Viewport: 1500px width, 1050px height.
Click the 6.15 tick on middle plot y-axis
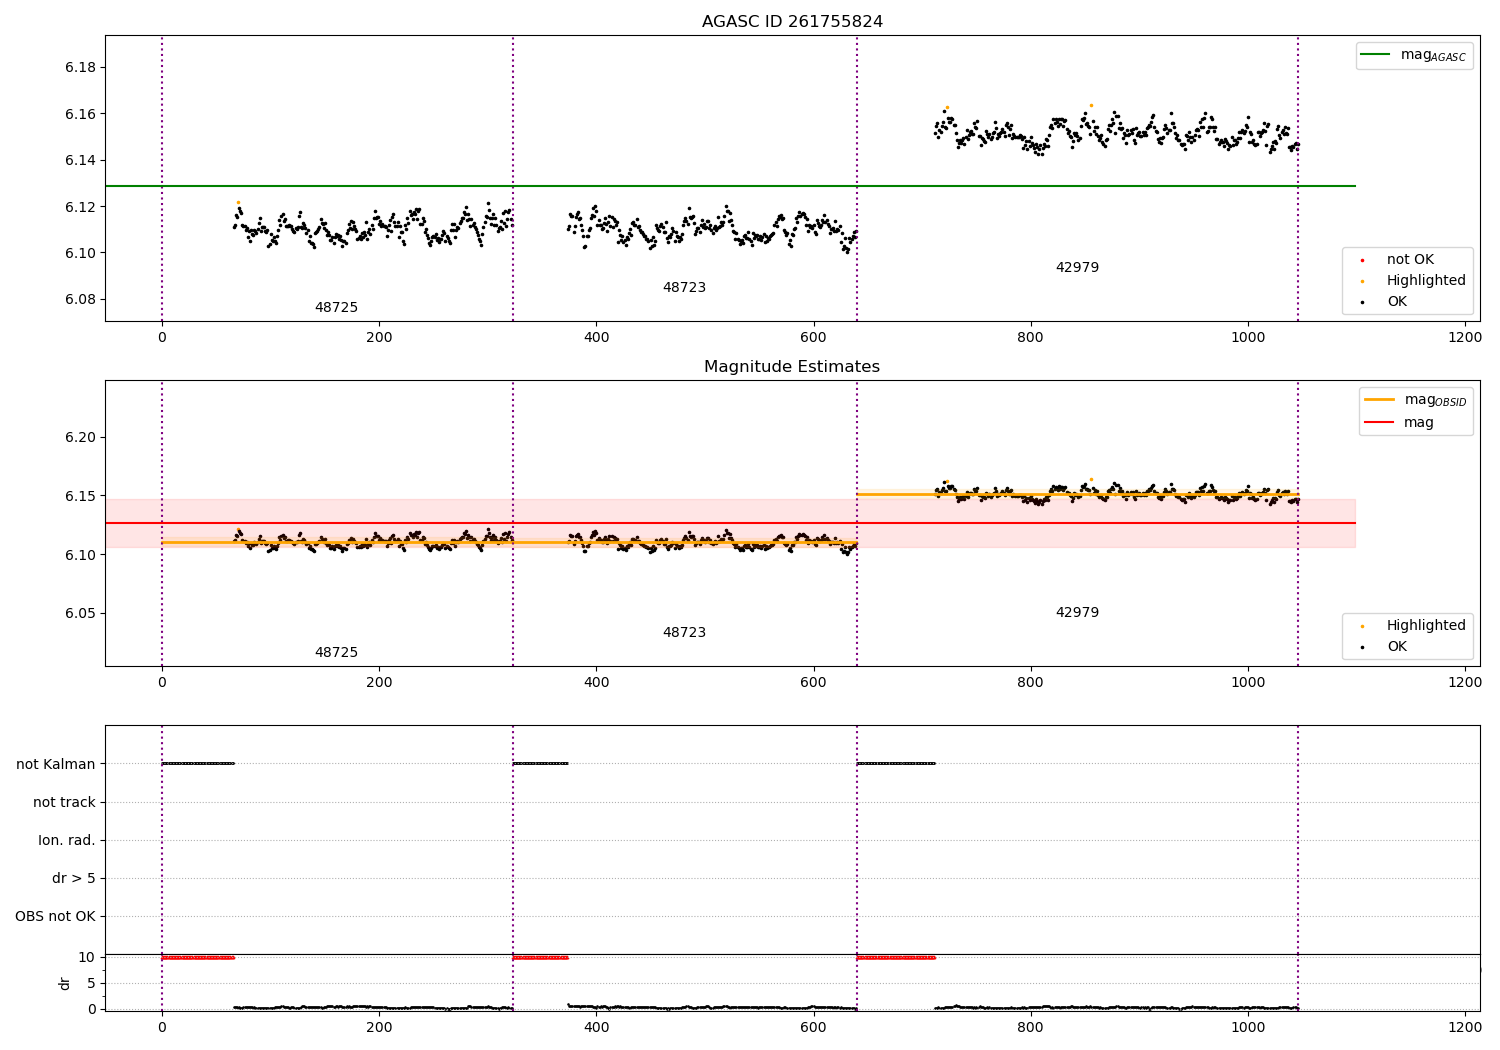click(x=80, y=497)
